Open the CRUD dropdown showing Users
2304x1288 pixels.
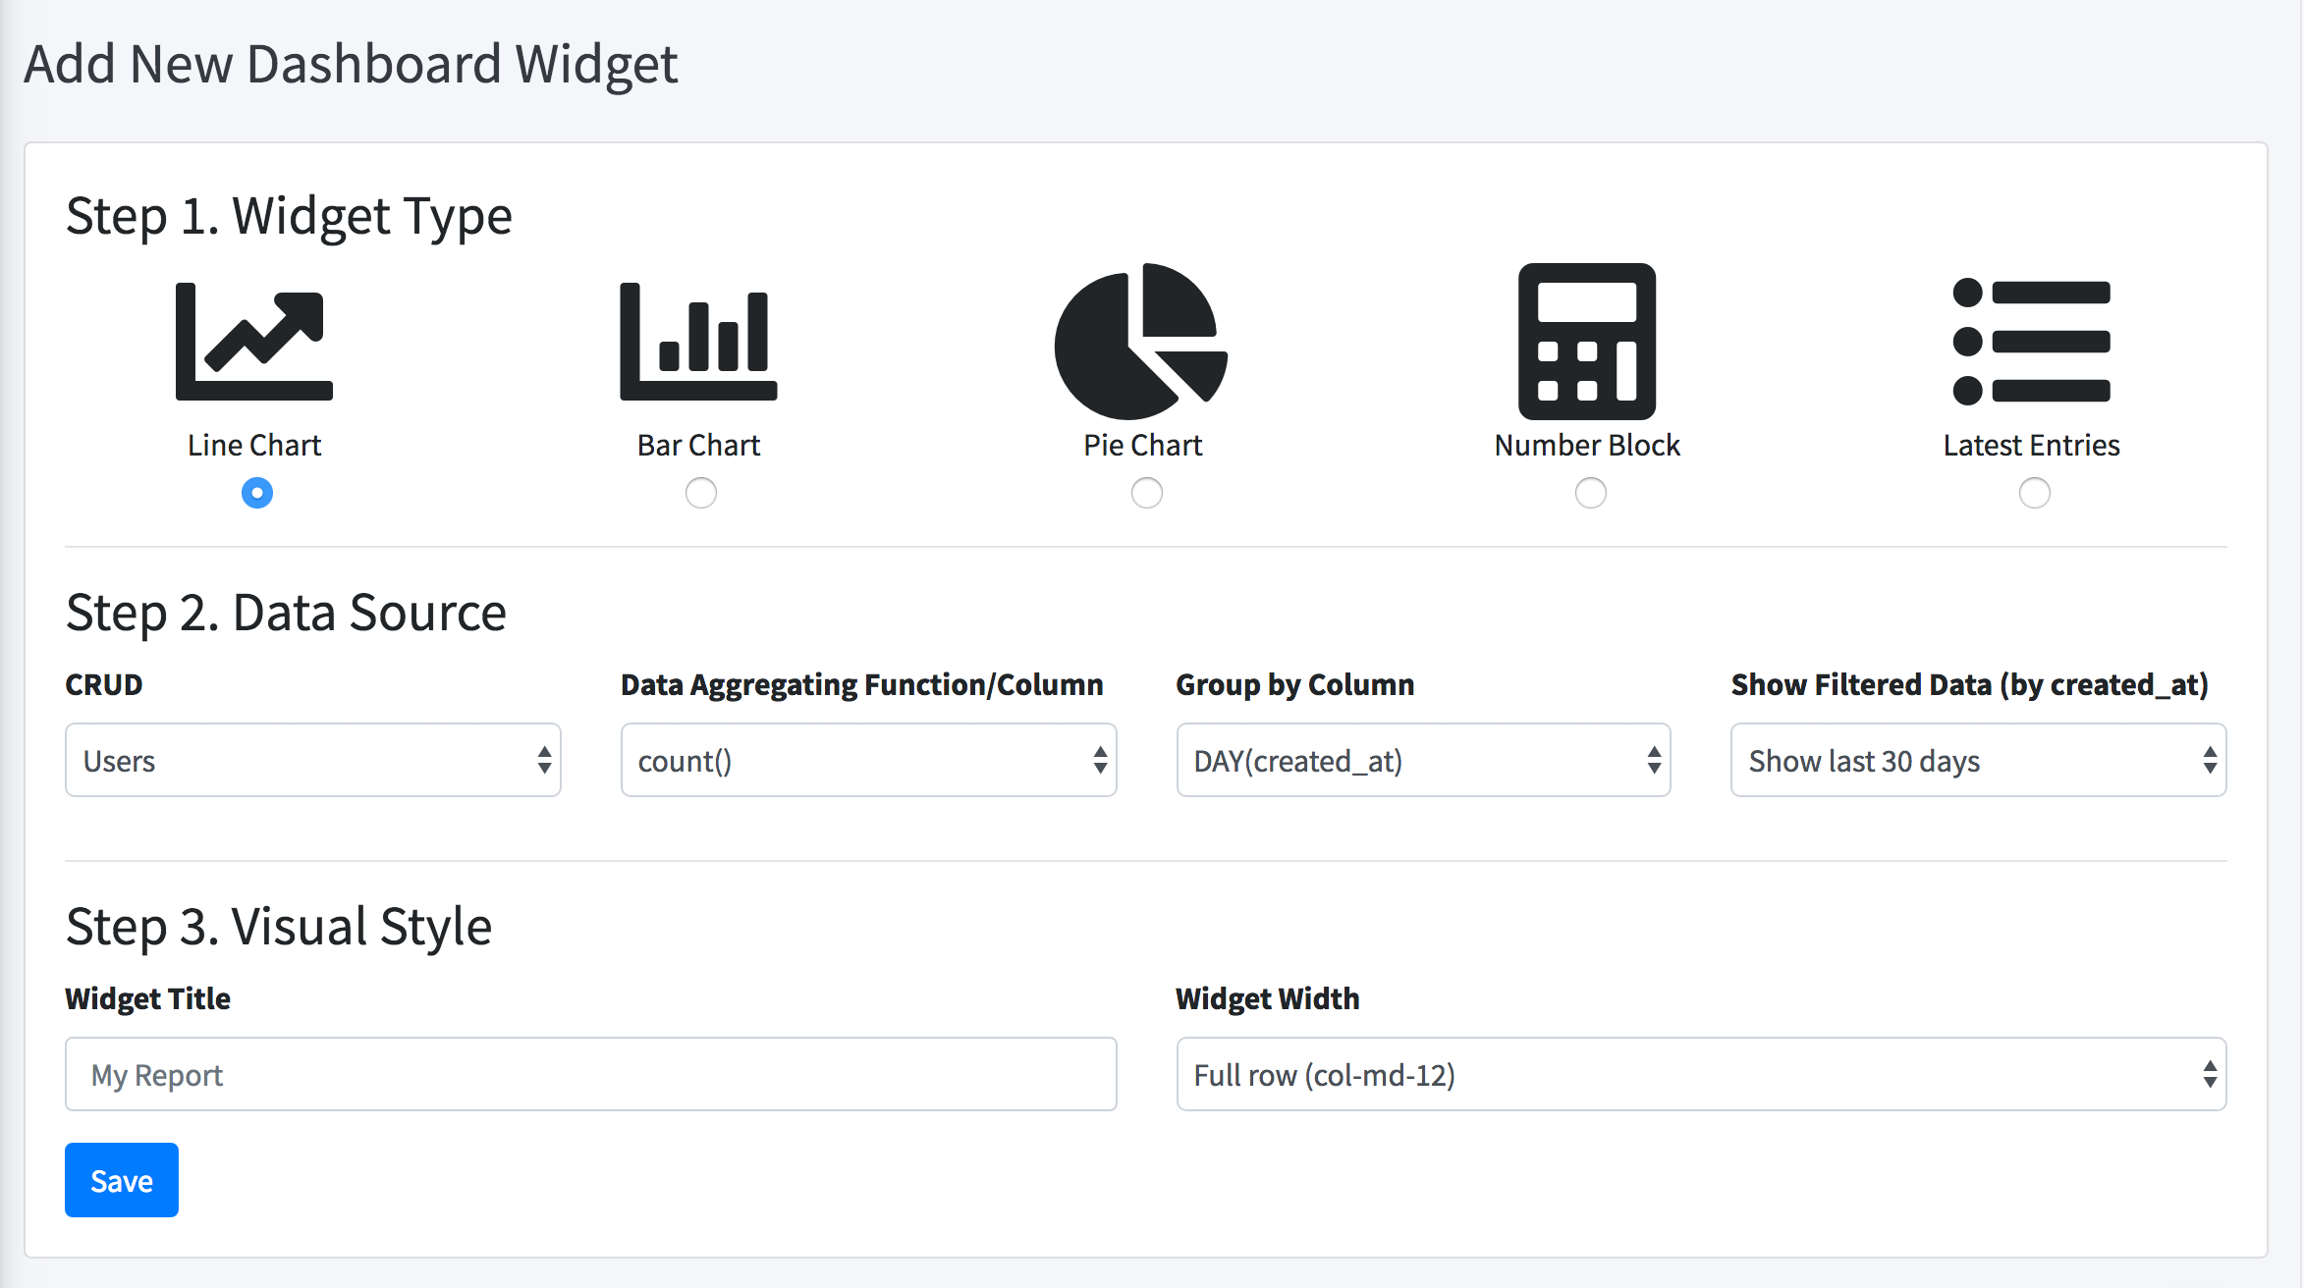[x=313, y=761]
